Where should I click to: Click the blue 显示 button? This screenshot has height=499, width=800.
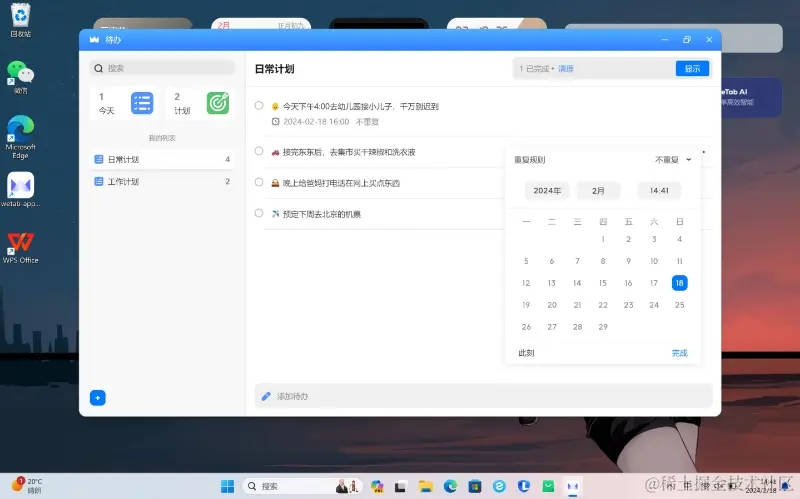coord(692,68)
